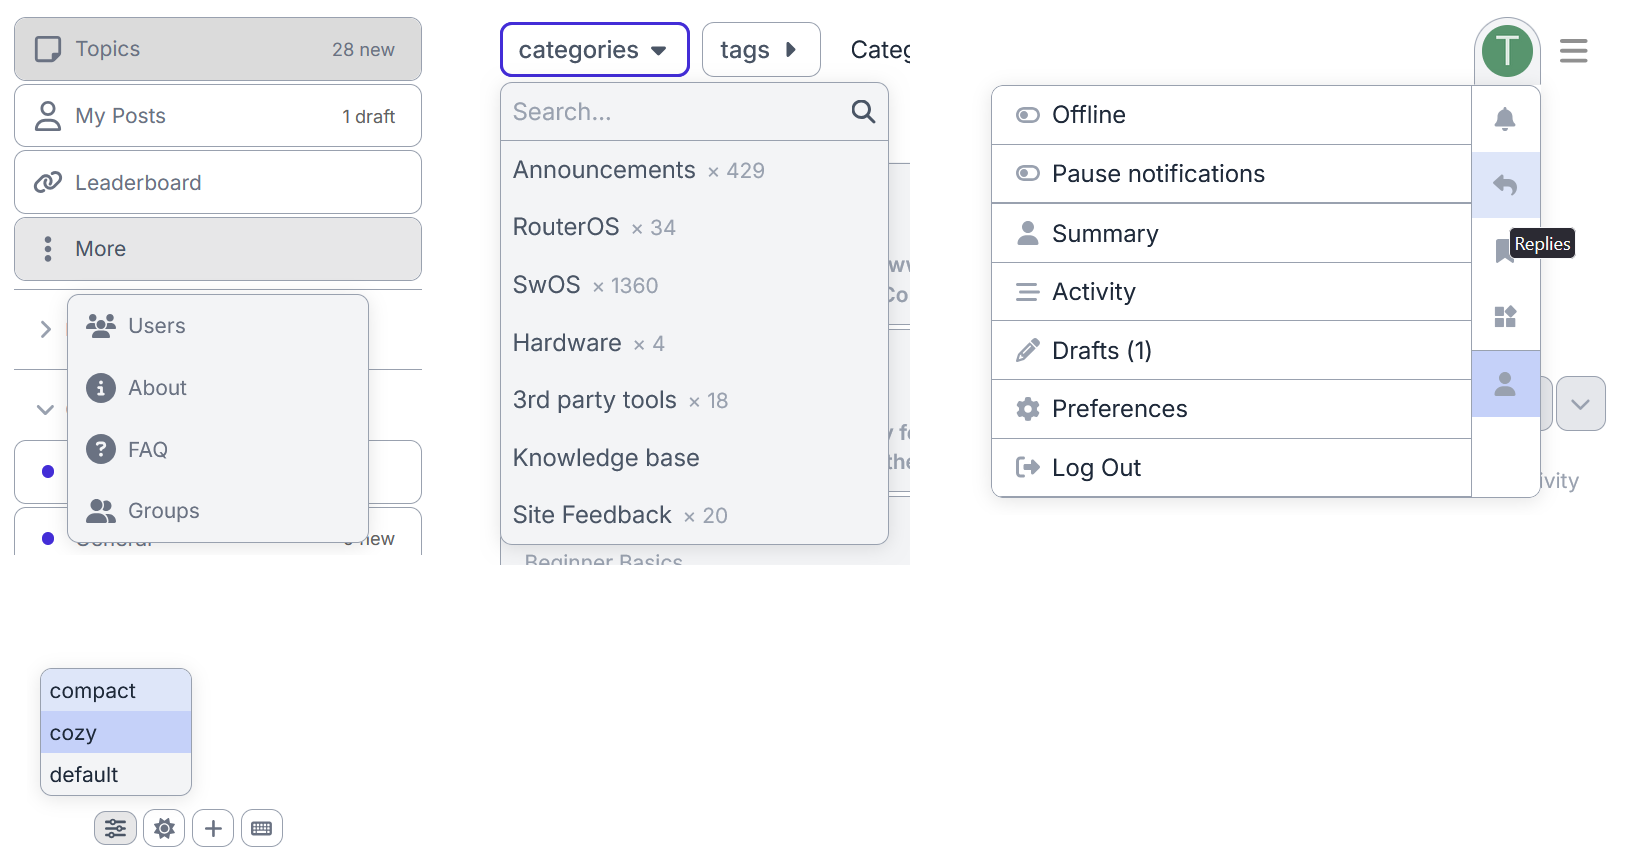The height and width of the screenshot is (865, 1645).
Task: Click the plus icon button
Action: pyautogui.click(x=213, y=828)
